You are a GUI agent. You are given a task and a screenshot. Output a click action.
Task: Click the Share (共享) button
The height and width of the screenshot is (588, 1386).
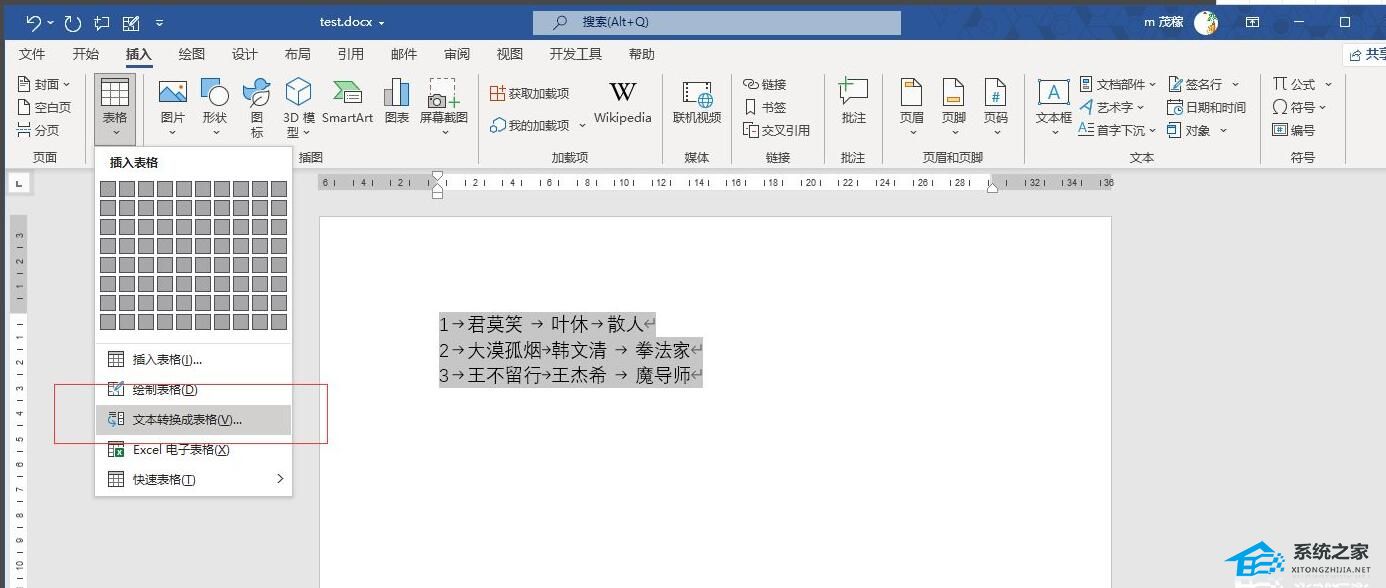click(x=1364, y=54)
